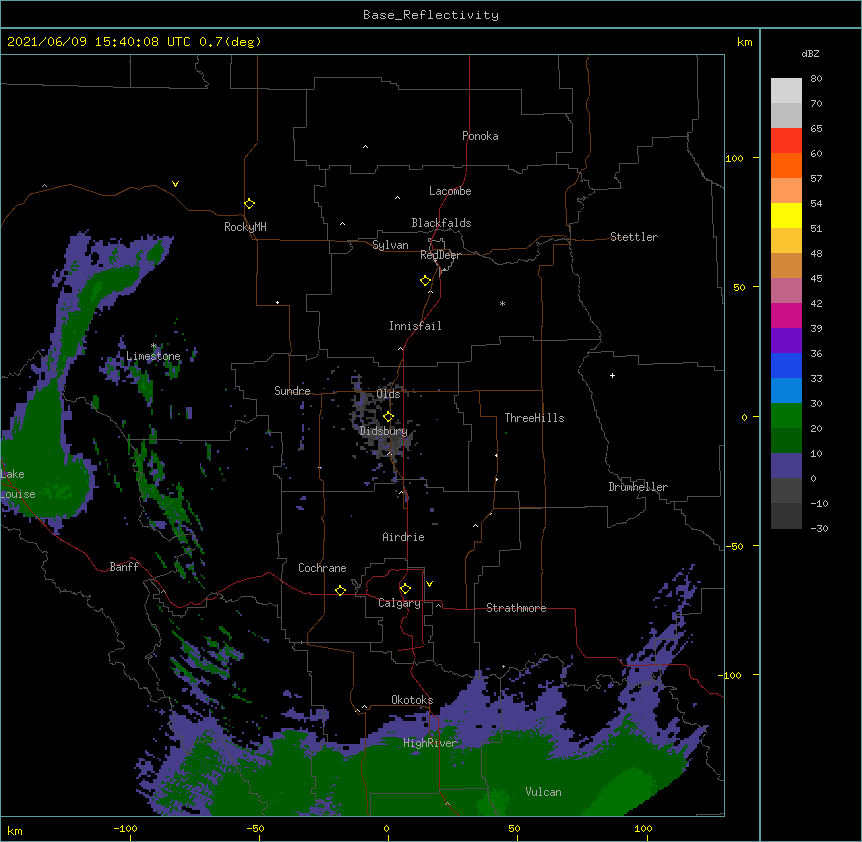
Task: Click the Vulcan city label
Action: (x=543, y=792)
